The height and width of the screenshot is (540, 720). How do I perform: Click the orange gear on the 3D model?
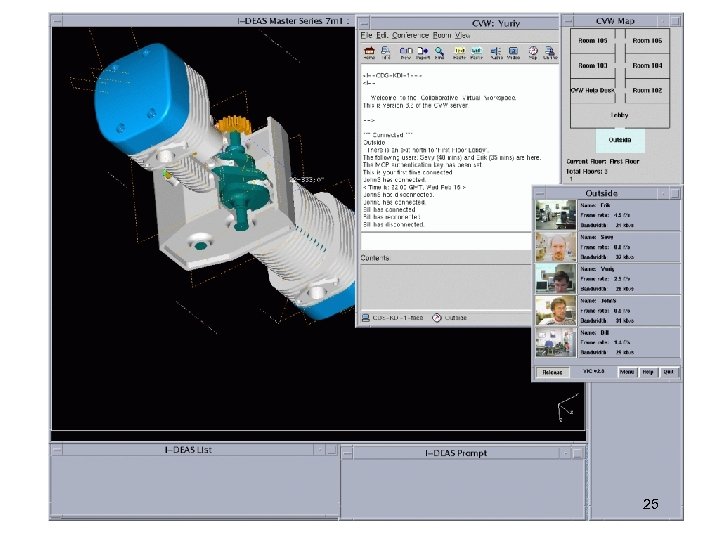click(x=233, y=124)
